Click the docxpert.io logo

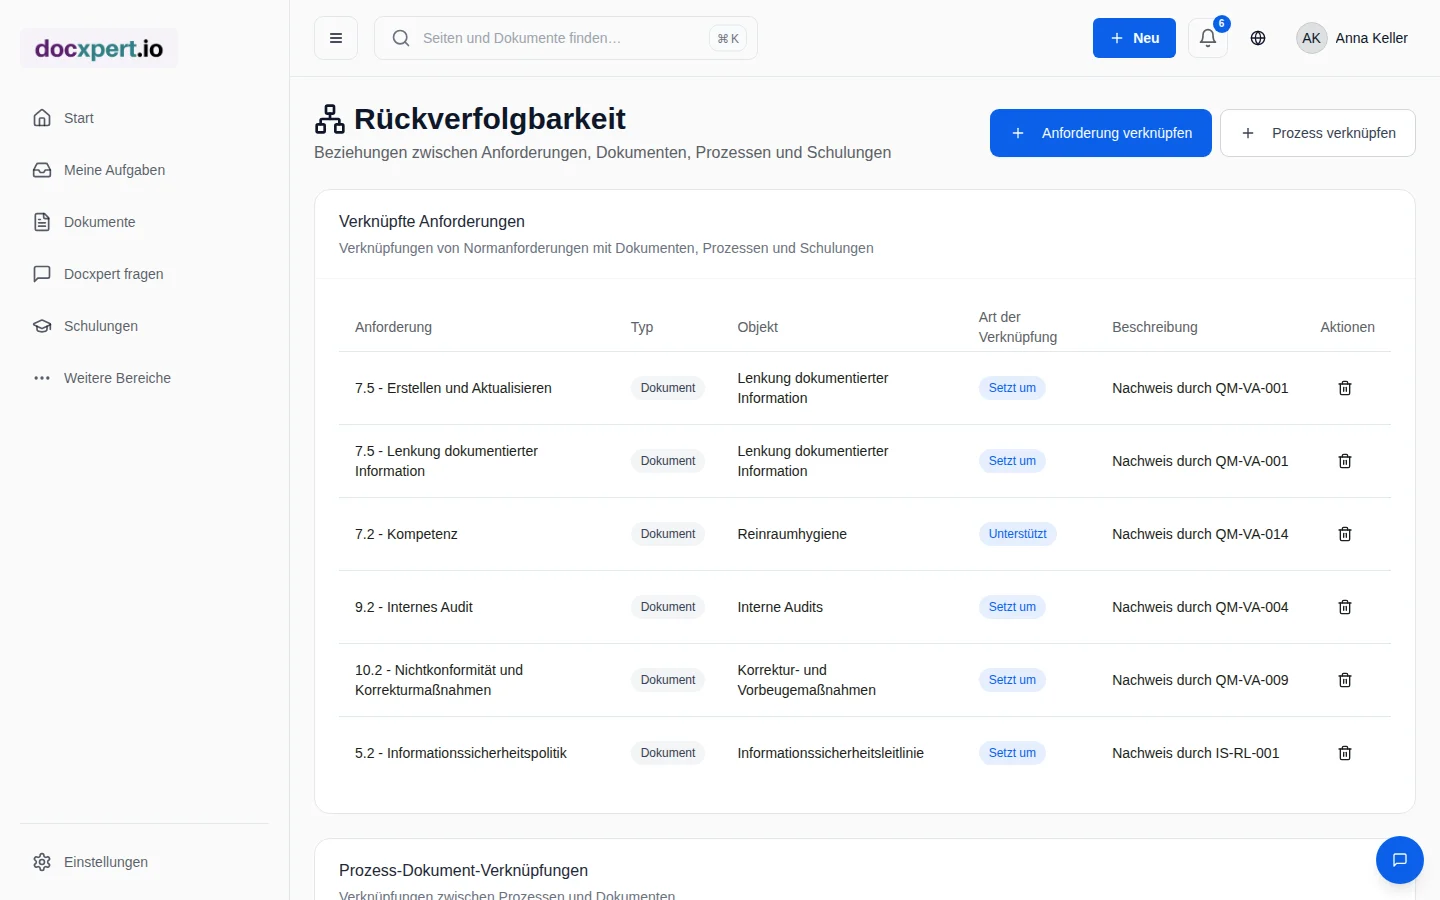click(99, 48)
